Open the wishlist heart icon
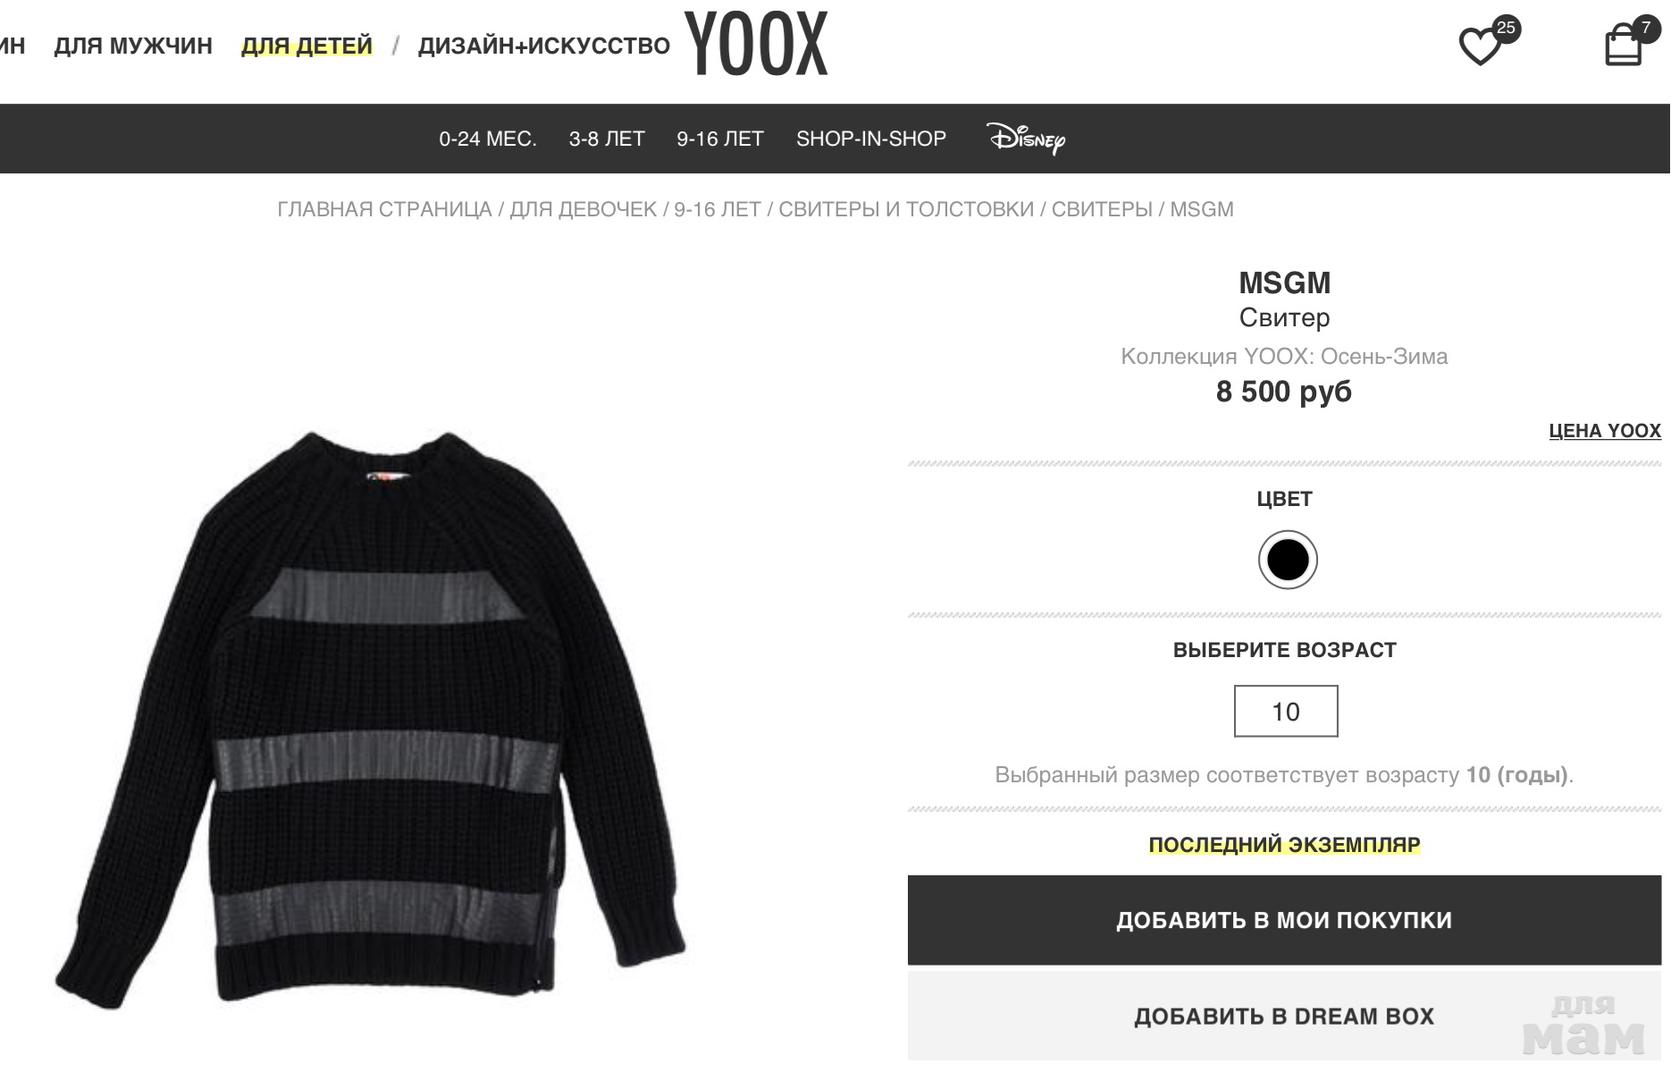The width and height of the screenshot is (1671, 1080). tap(1482, 46)
